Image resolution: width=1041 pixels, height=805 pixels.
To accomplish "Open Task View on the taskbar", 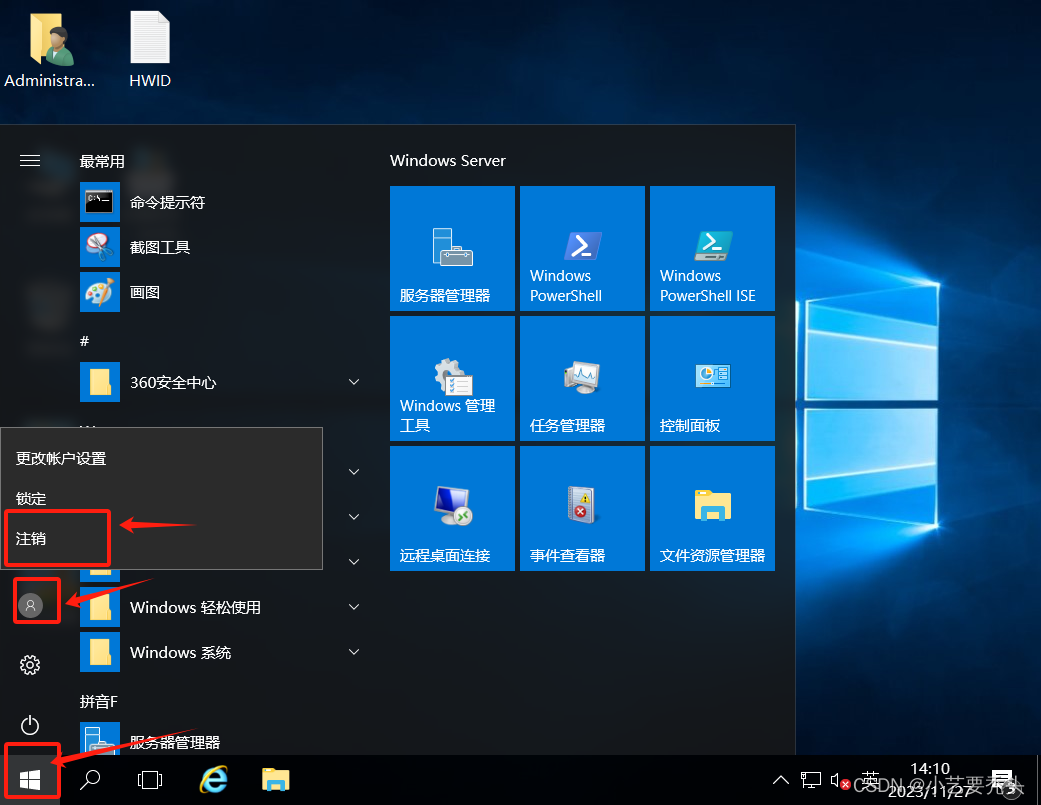I will (150, 780).
